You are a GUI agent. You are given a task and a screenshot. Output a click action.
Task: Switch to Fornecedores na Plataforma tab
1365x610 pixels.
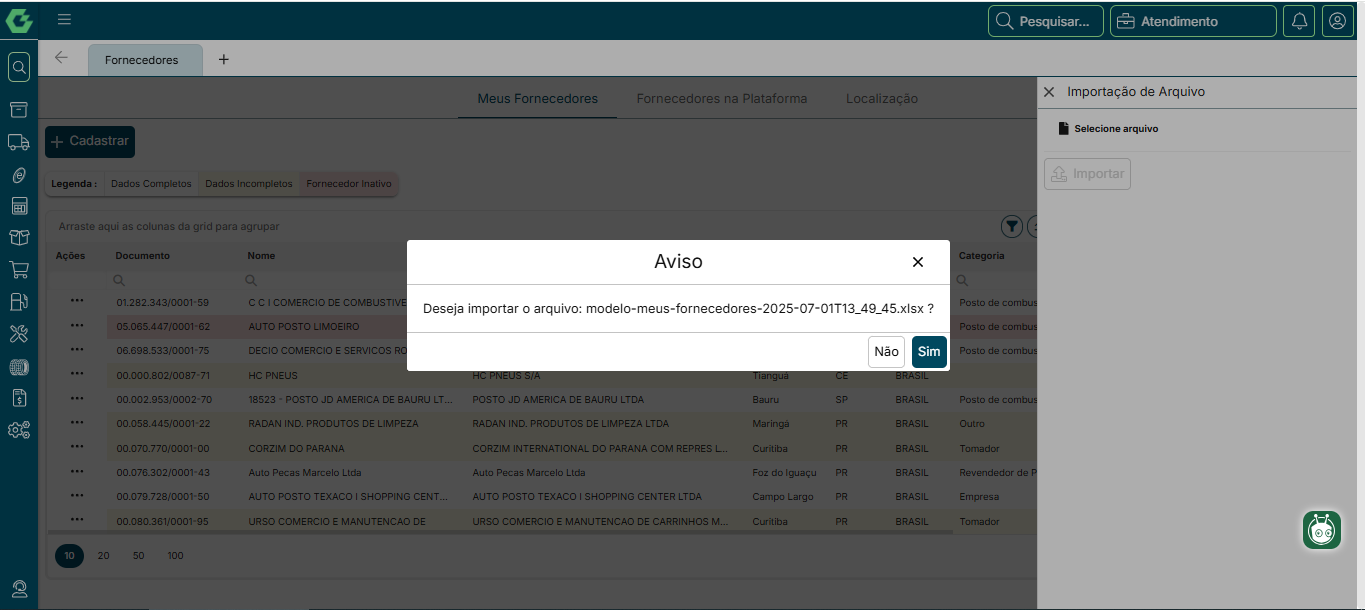click(x=722, y=99)
